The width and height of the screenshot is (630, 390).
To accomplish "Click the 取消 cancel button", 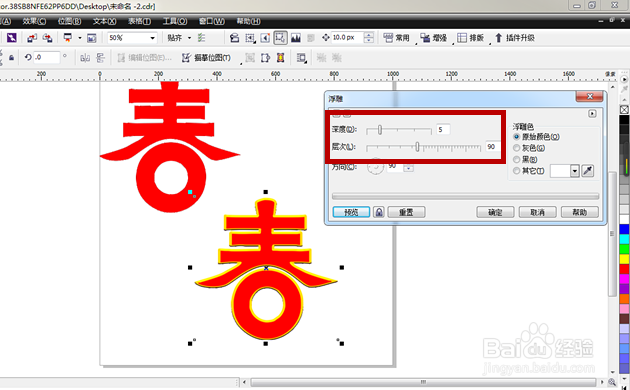I will (538, 212).
